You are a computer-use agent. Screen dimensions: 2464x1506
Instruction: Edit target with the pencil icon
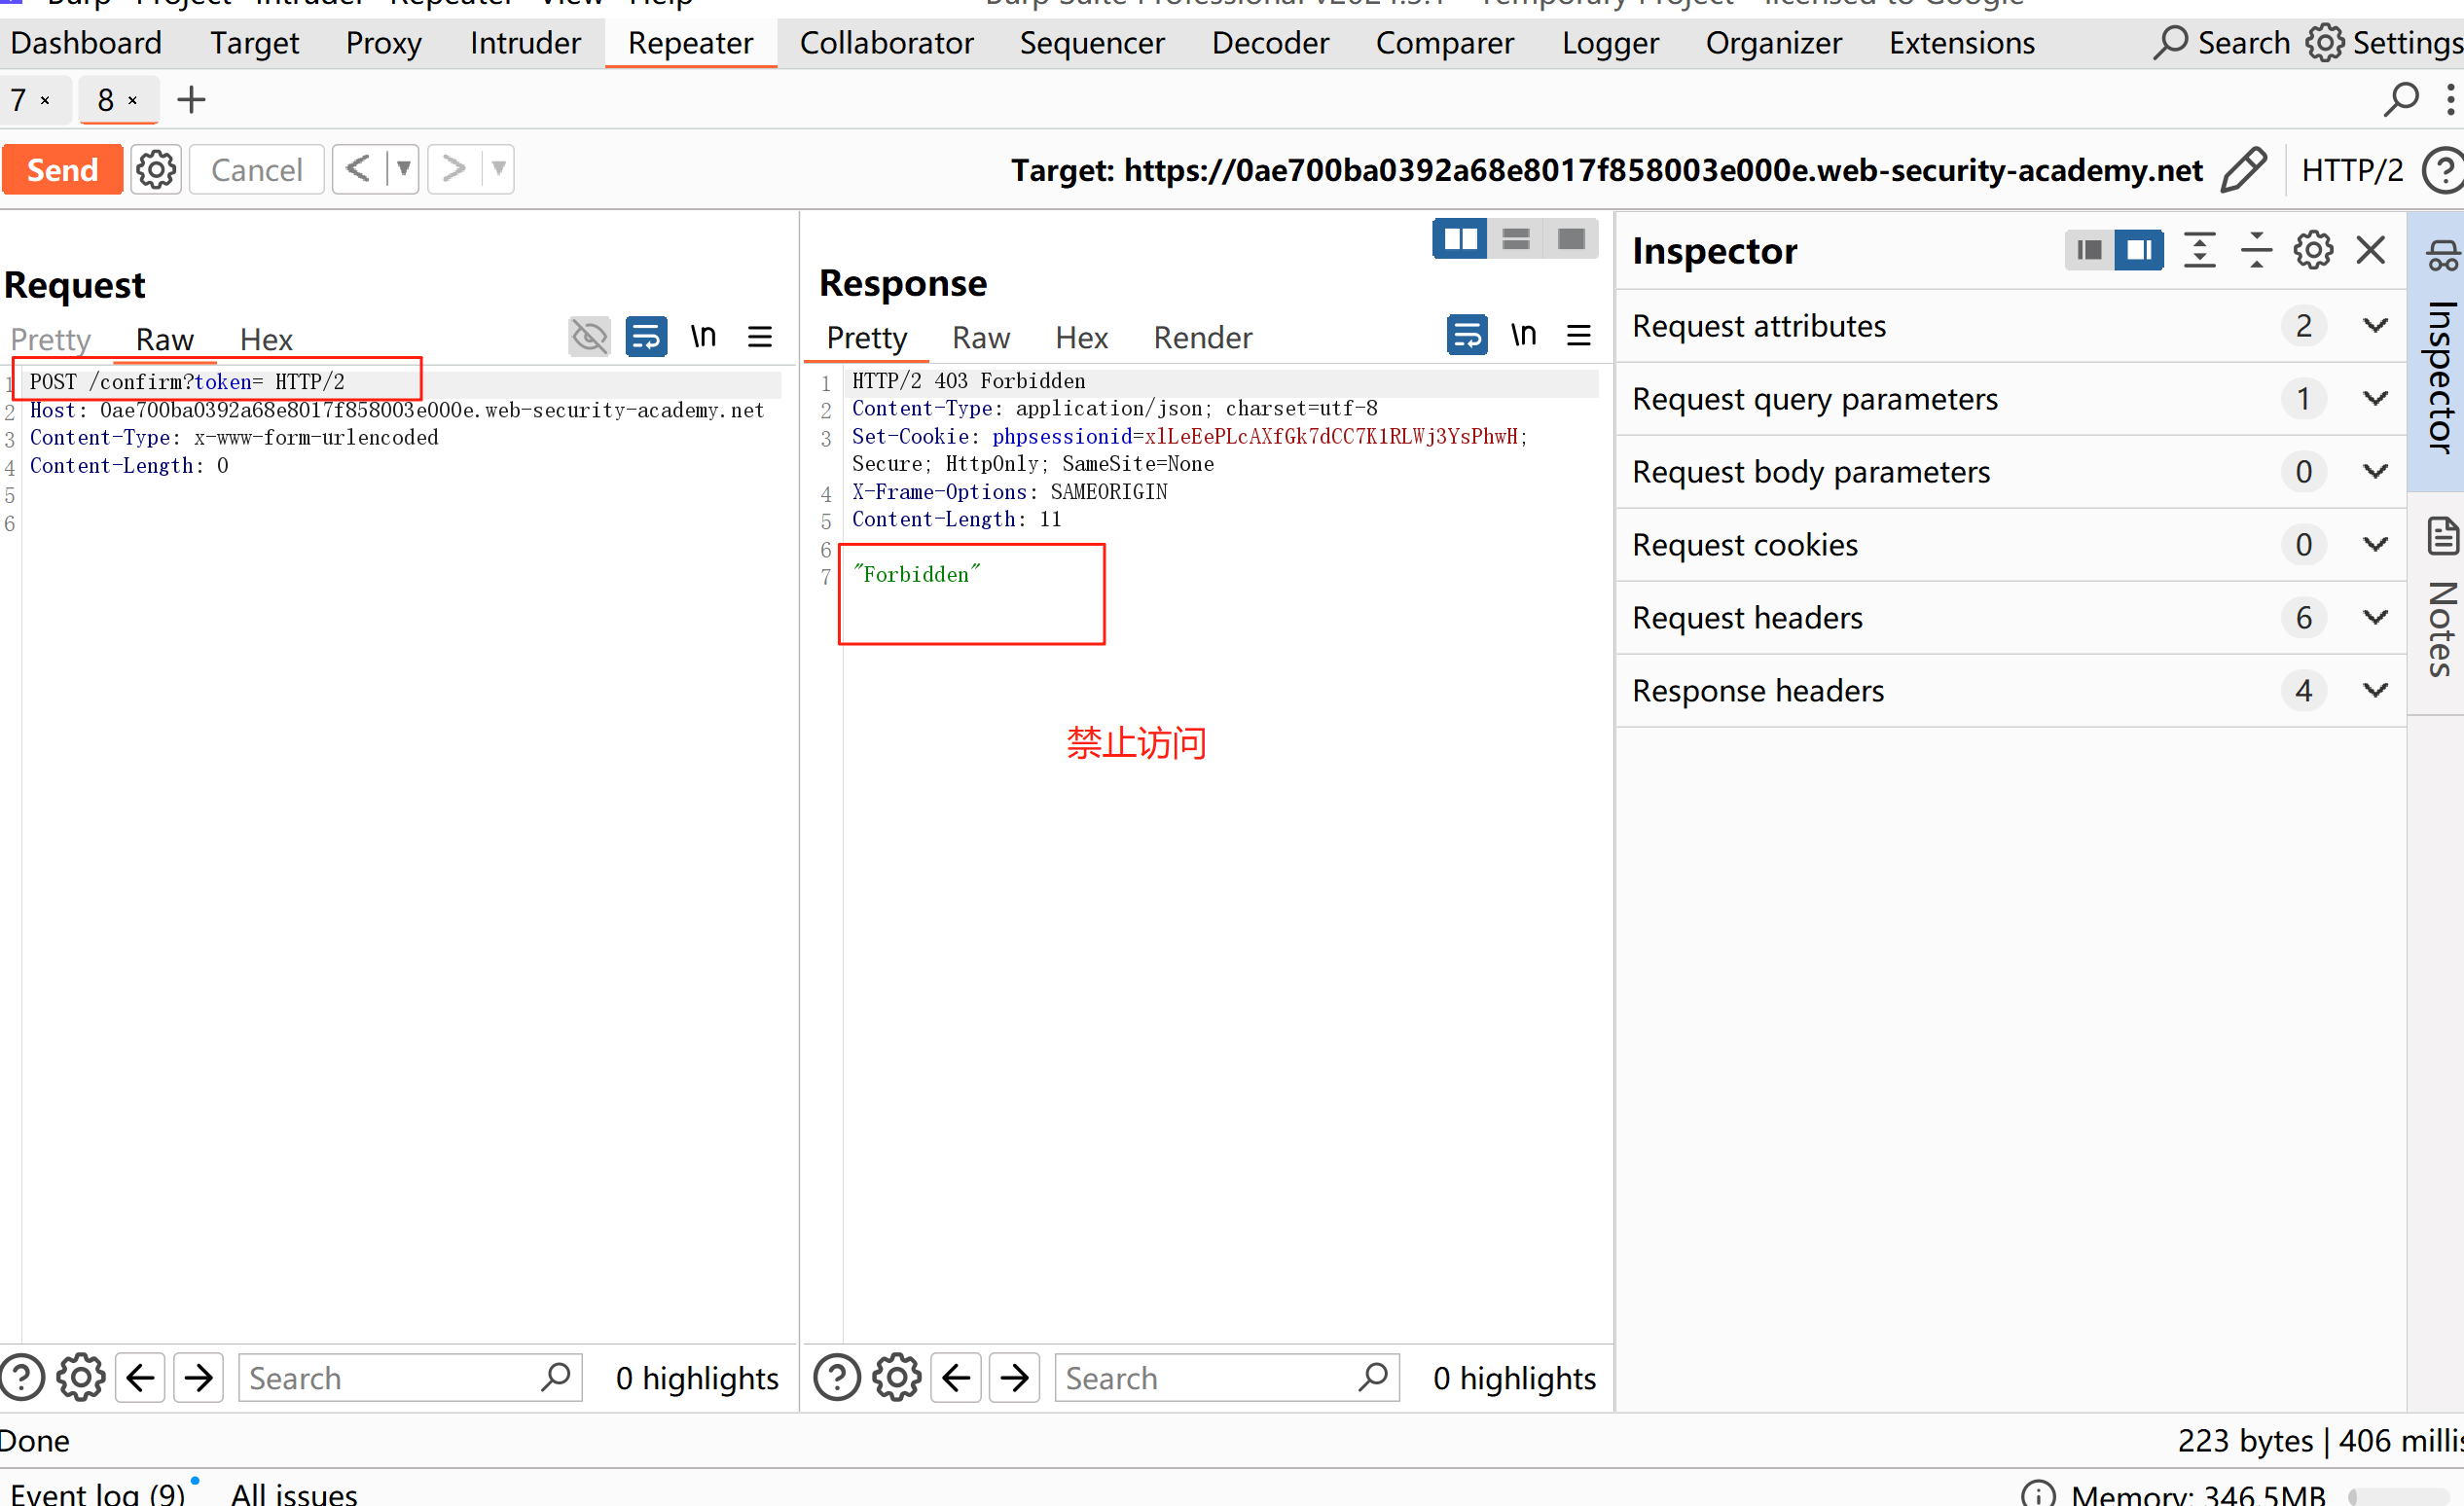click(2243, 169)
